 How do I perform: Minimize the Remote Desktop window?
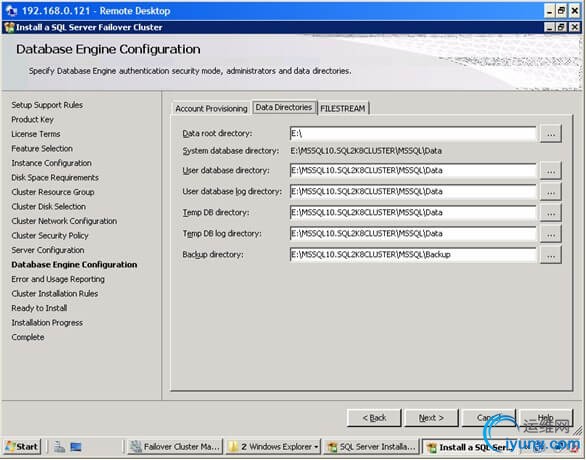pyautogui.click(x=549, y=11)
